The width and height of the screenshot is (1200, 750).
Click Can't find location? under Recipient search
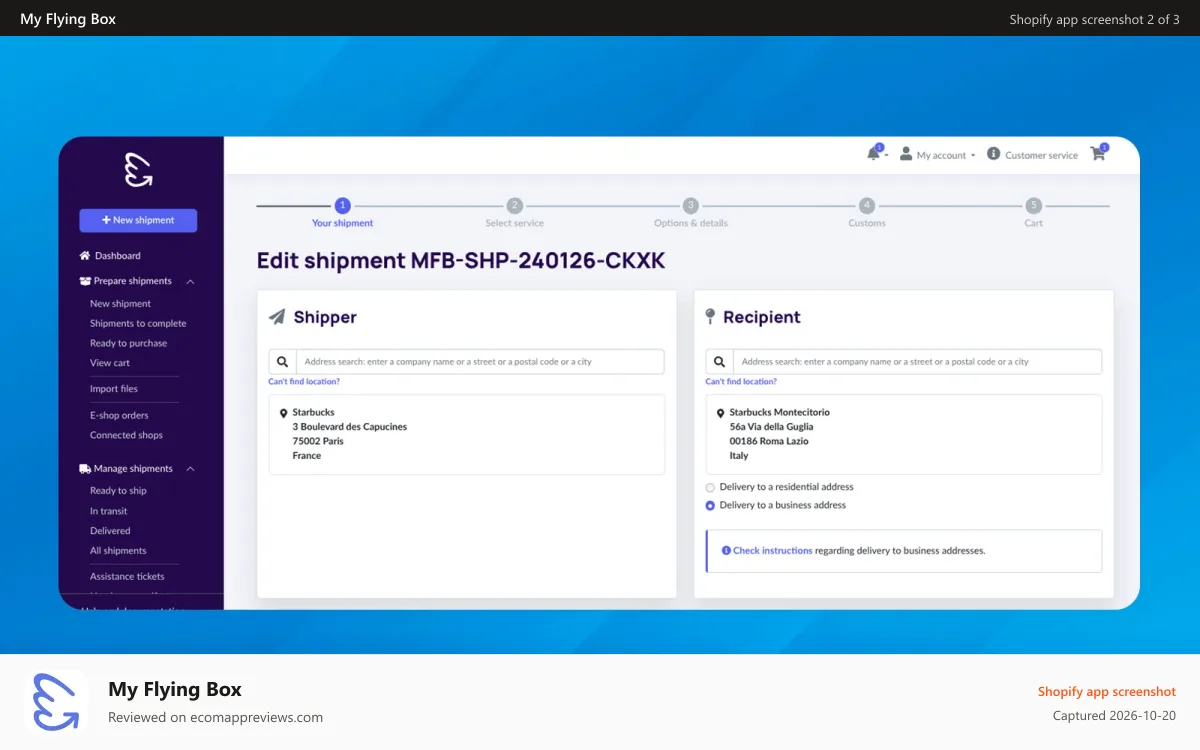point(741,382)
